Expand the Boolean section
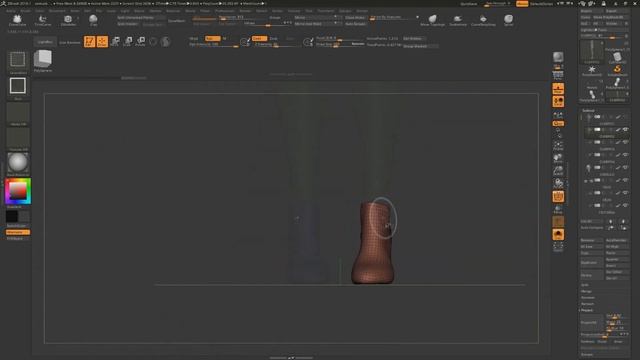The height and width of the screenshot is (360, 640). 588,298
